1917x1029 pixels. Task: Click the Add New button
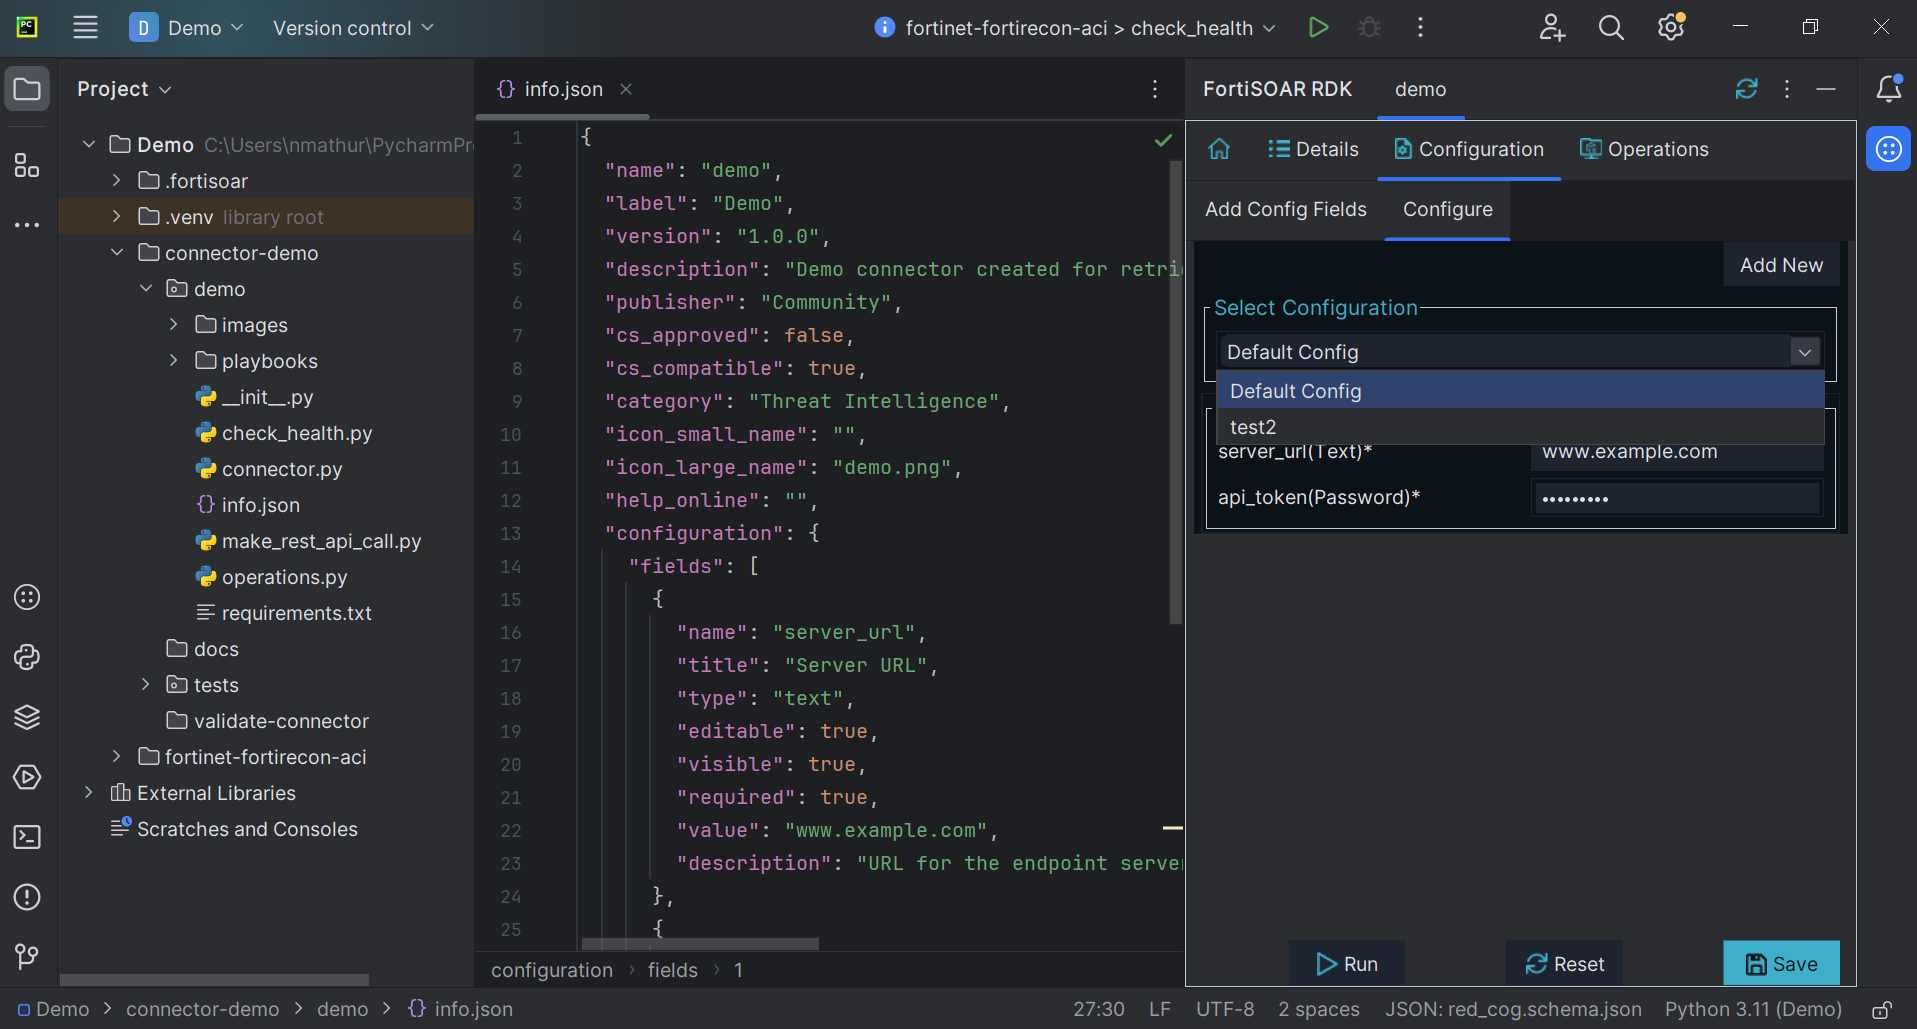tap(1781, 265)
